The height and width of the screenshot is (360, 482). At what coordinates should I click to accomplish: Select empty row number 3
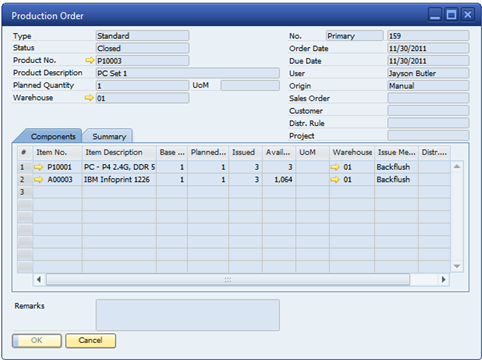25,192
